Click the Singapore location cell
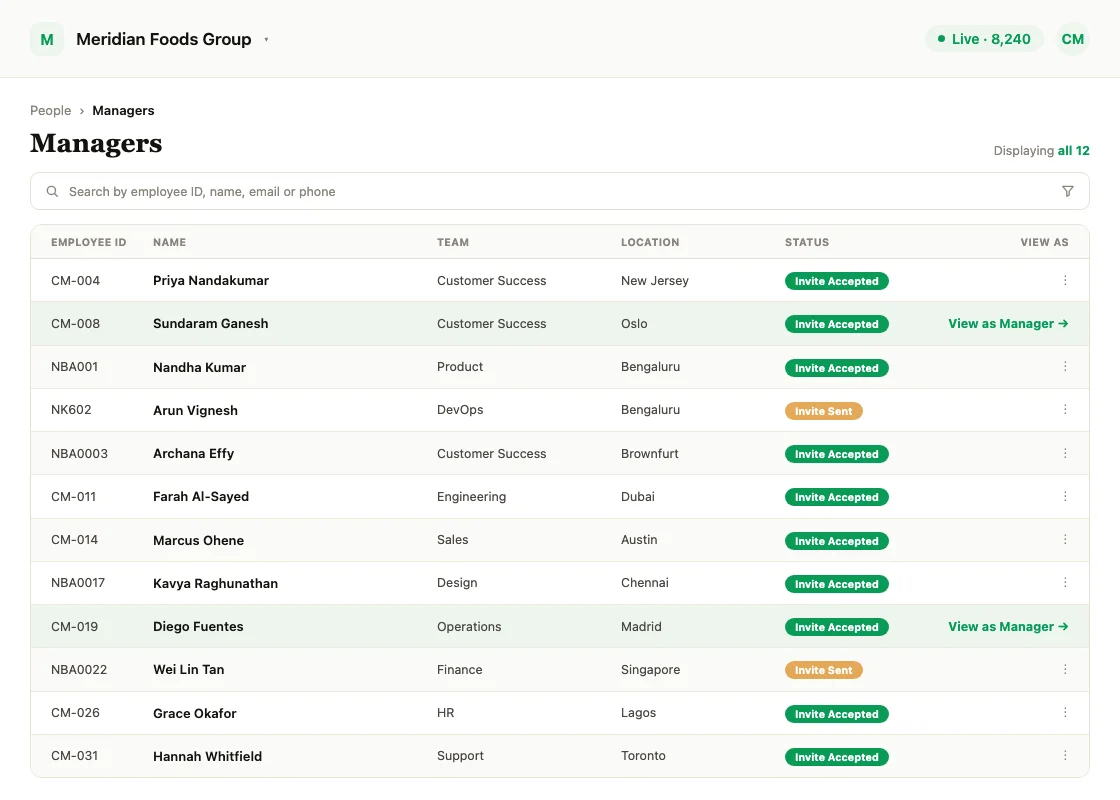The width and height of the screenshot is (1120, 800). point(650,669)
